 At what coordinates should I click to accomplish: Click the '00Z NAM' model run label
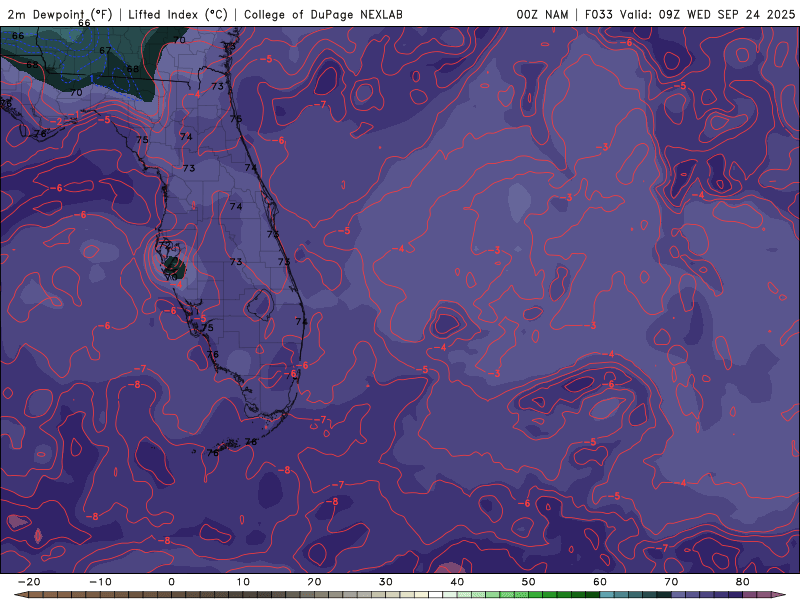542,14
